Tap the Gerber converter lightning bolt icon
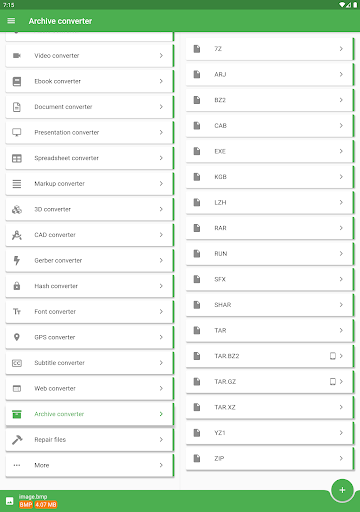Viewport: 360px width, 512px height. [x=17, y=260]
